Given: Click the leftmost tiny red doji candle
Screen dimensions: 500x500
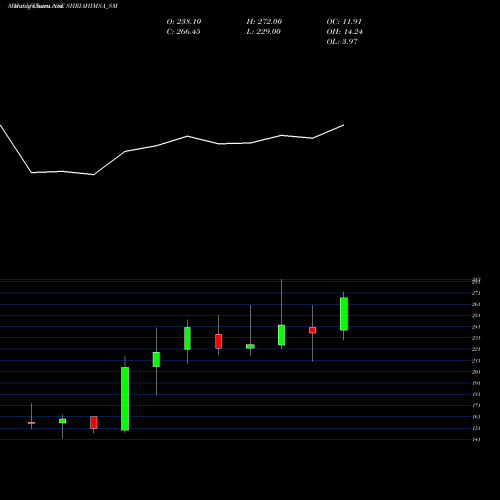Looking at the screenshot, I should point(31,423).
